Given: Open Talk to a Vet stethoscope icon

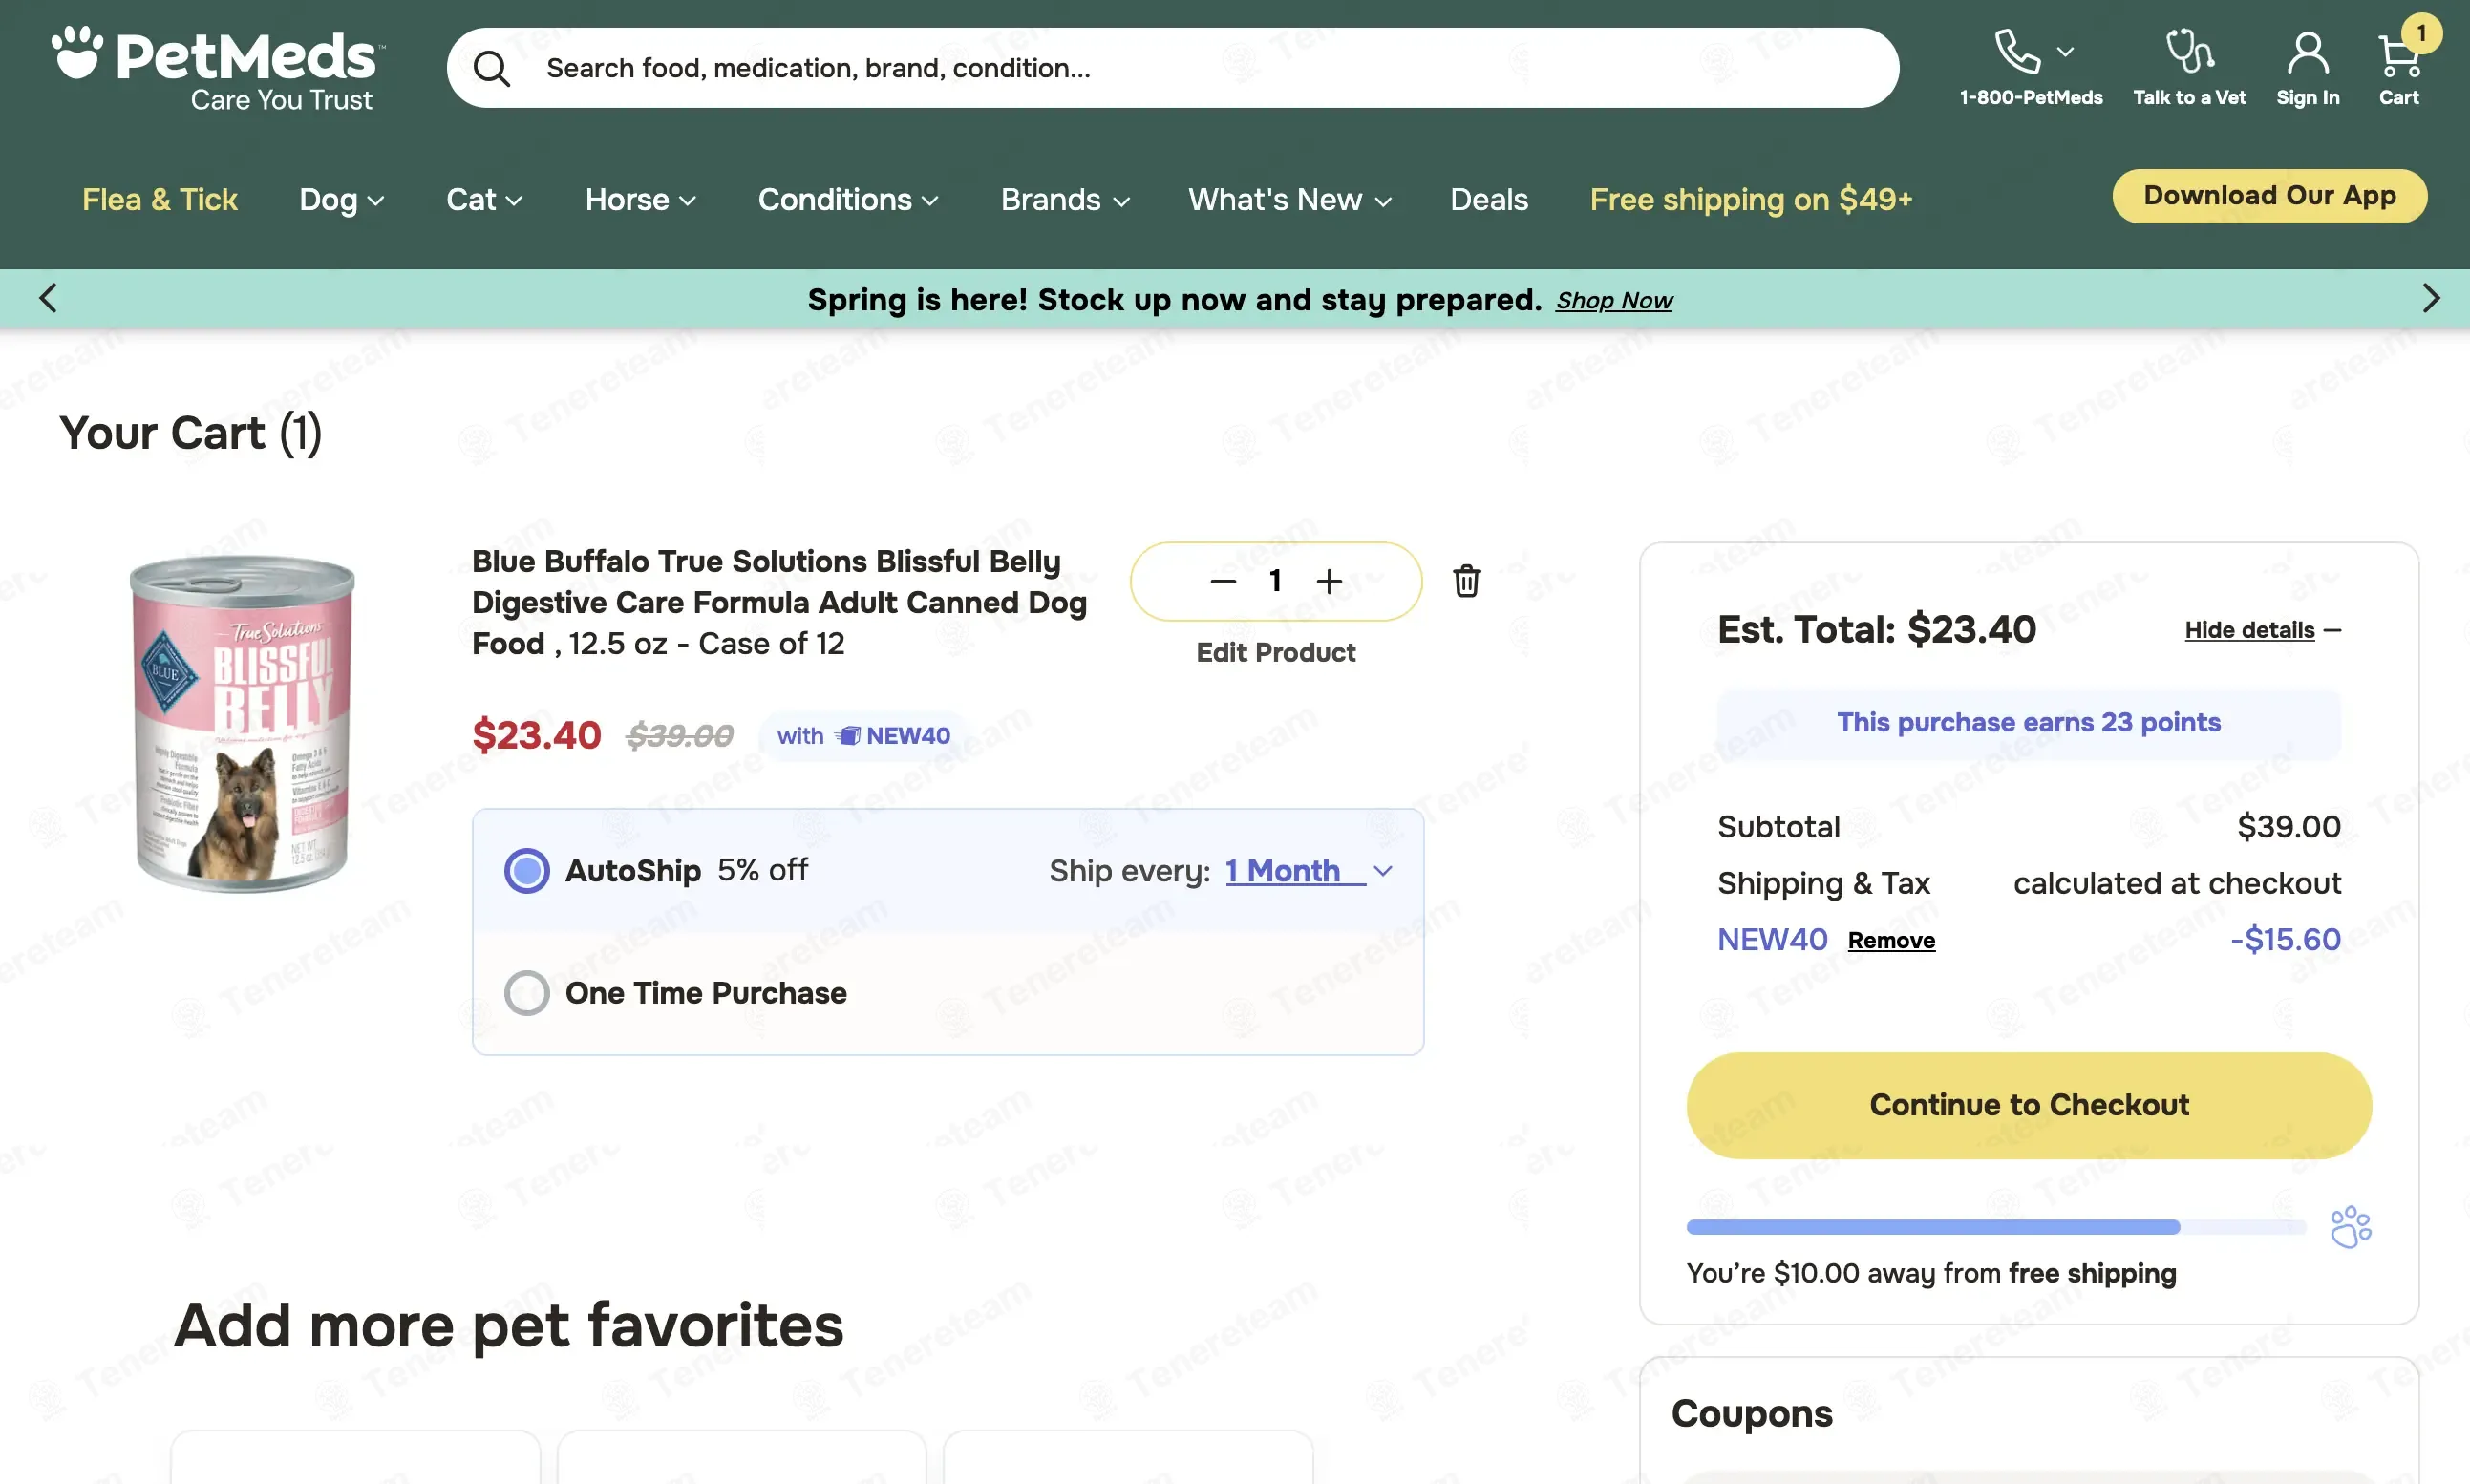Looking at the screenshot, I should (2189, 51).
